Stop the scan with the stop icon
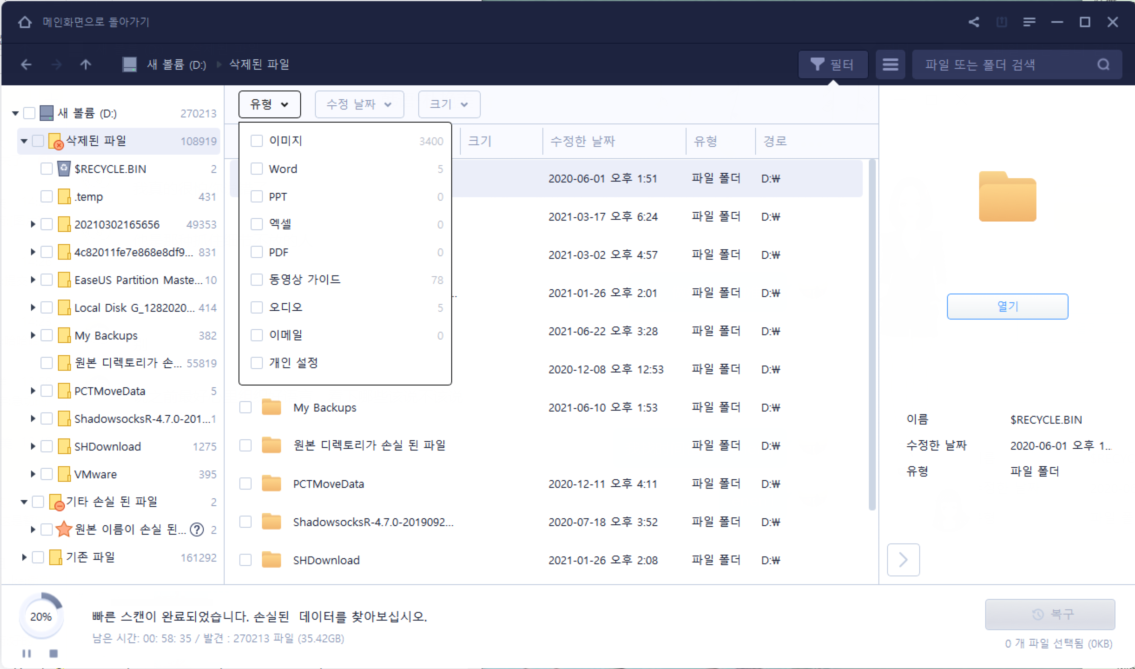 55,653
